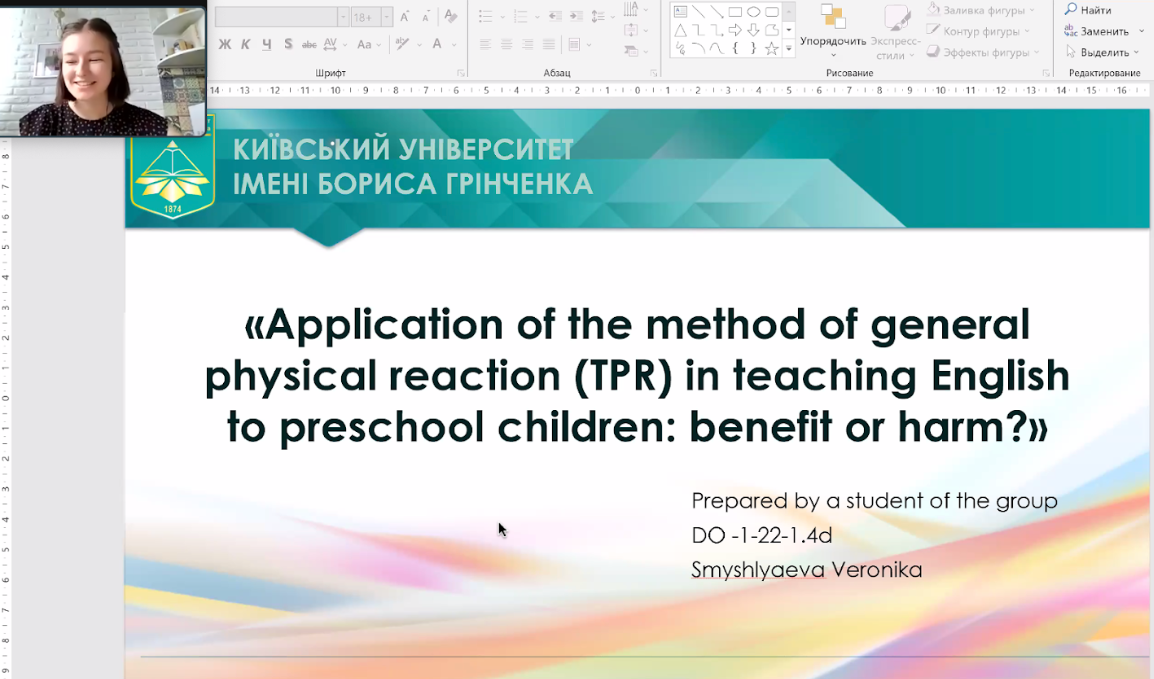Toggle underline (Ч) formatting

coord(267,44)
